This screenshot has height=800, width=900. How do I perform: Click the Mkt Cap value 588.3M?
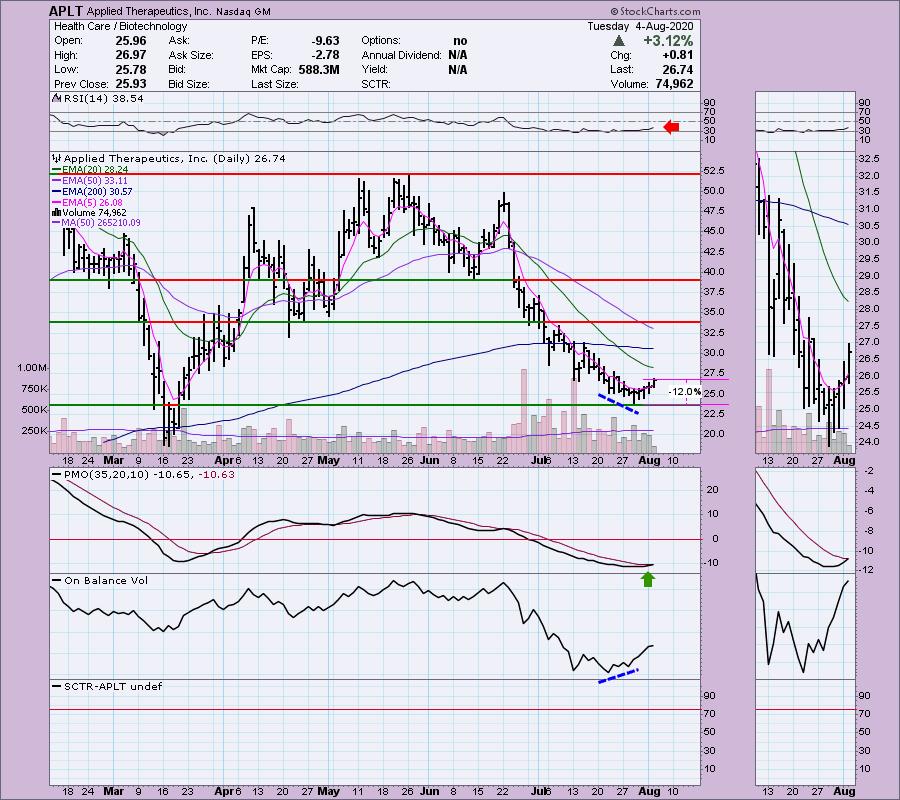pos(319,69)
